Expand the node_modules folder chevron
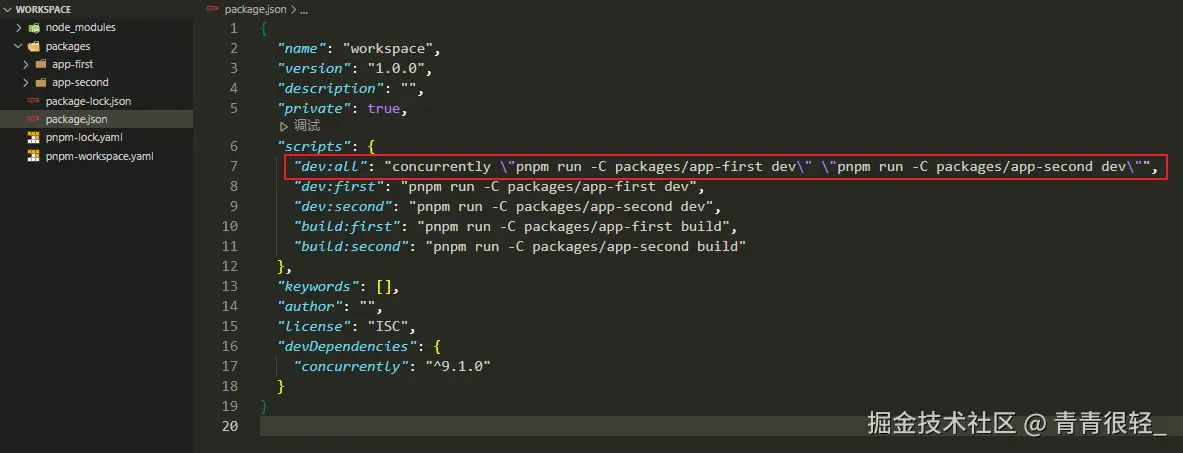This screenshot has width=1183, height=453. point(19,27)
